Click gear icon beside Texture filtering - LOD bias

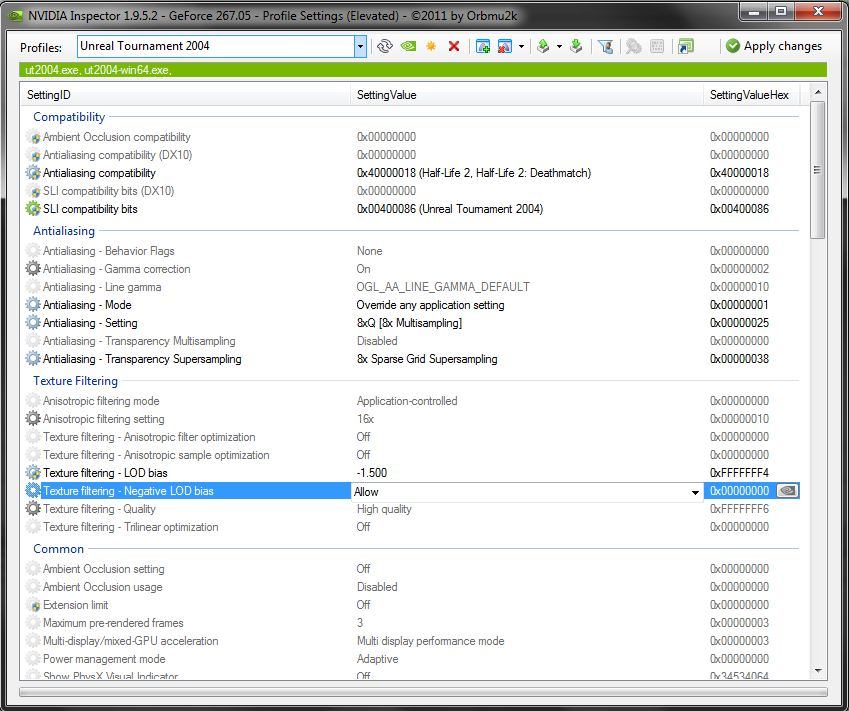(x=33, y=473)
